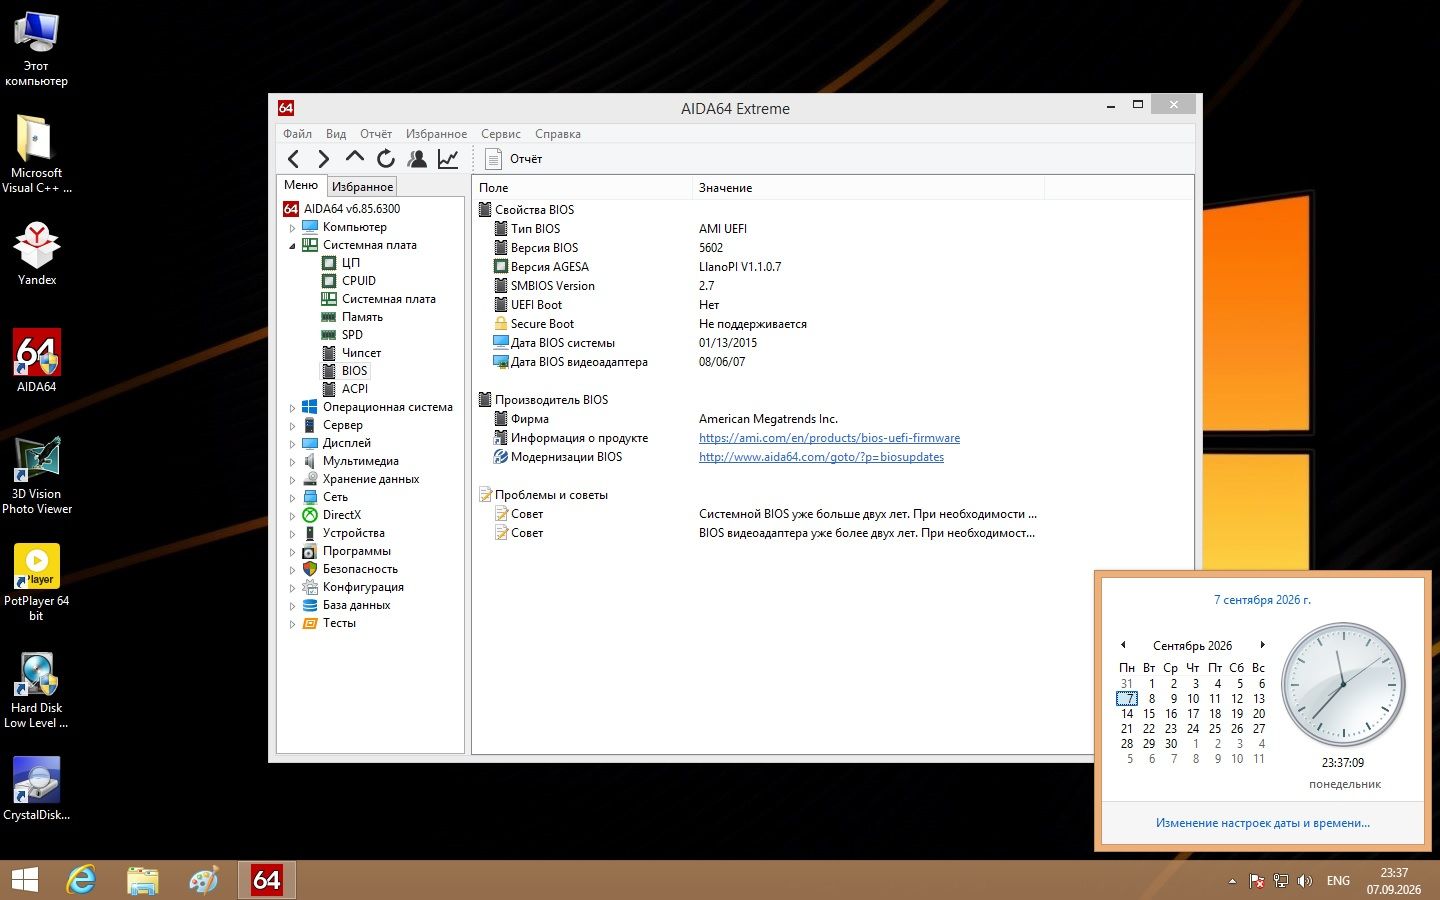Image resolution: width=1440 pixels, height=900 pixels.
Task: Click the volume speaker tray icon
Action: [x=1304, y=881]
